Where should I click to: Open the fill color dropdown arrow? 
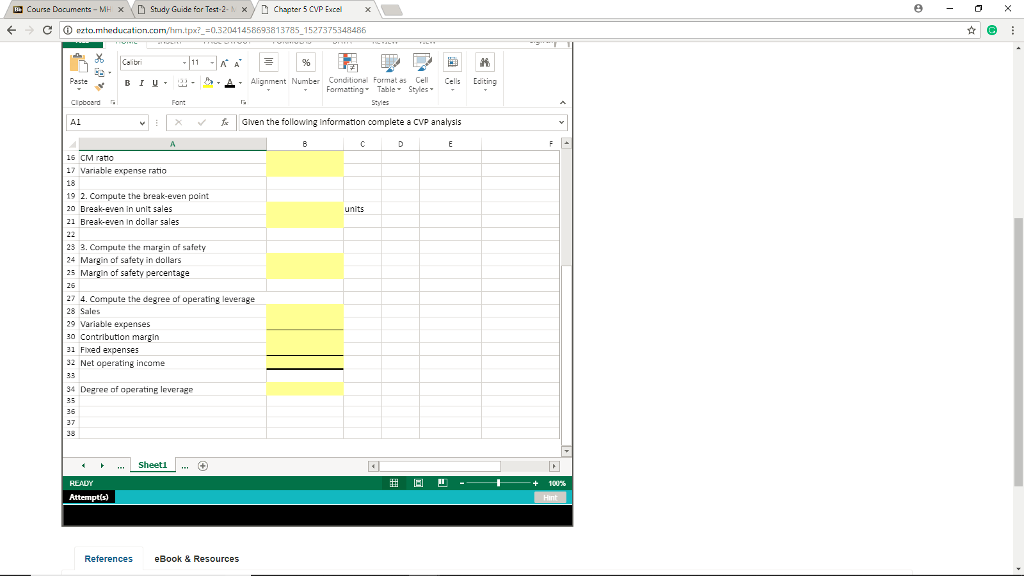(217, 82)
